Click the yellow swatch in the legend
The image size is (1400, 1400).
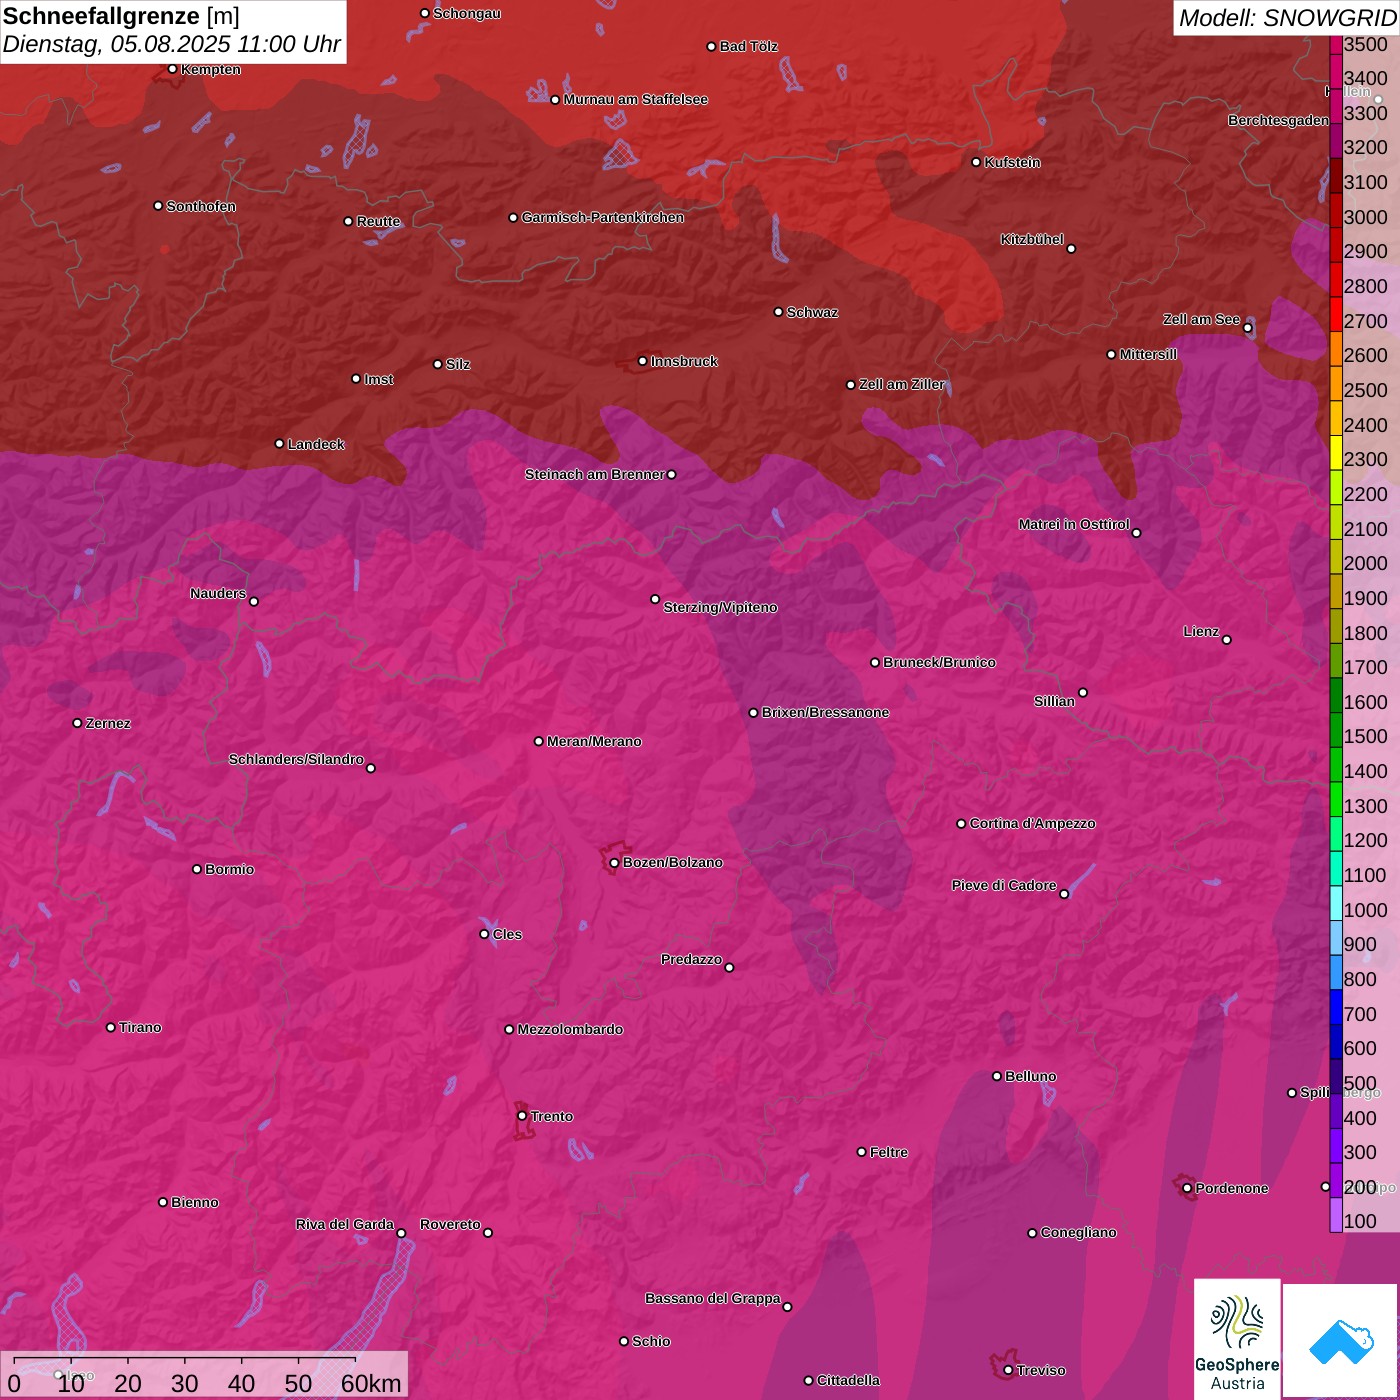tap(1336, 452)
